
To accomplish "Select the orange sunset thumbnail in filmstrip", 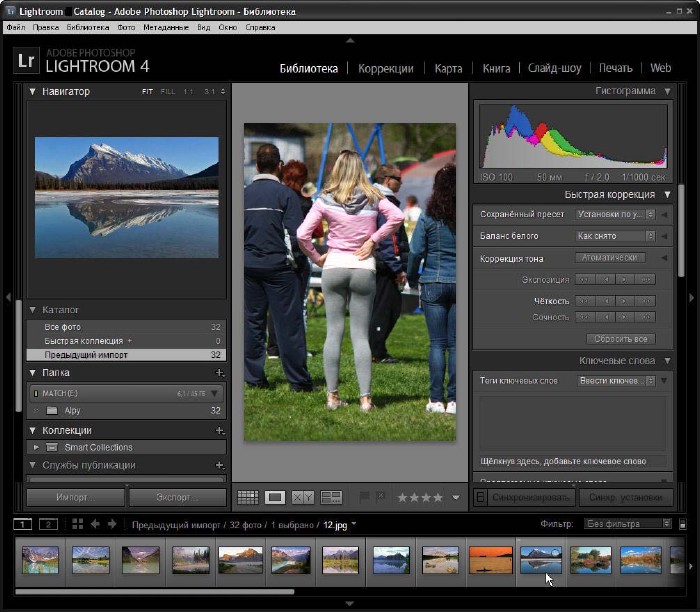I will click(490, 560).
